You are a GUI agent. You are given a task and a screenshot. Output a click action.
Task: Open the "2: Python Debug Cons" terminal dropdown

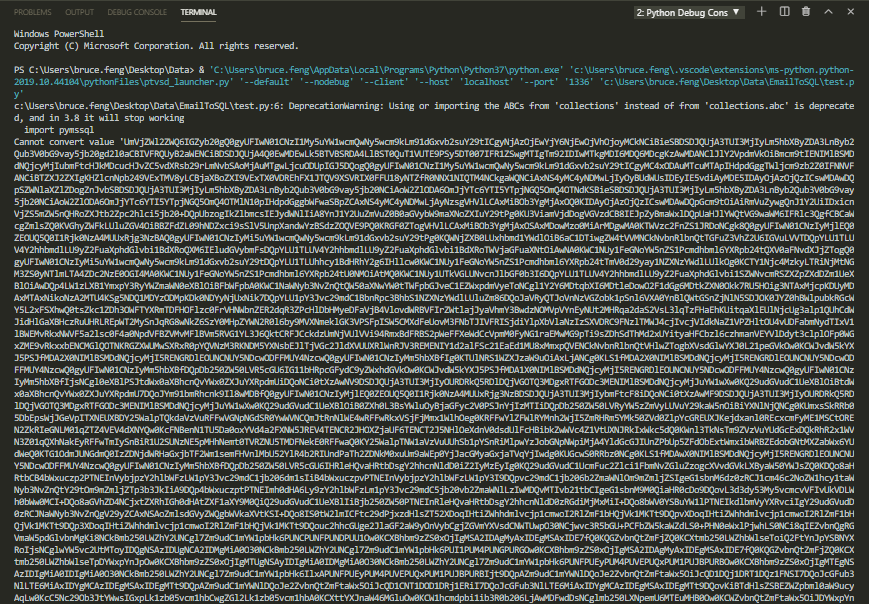click(x=690, y=11)
